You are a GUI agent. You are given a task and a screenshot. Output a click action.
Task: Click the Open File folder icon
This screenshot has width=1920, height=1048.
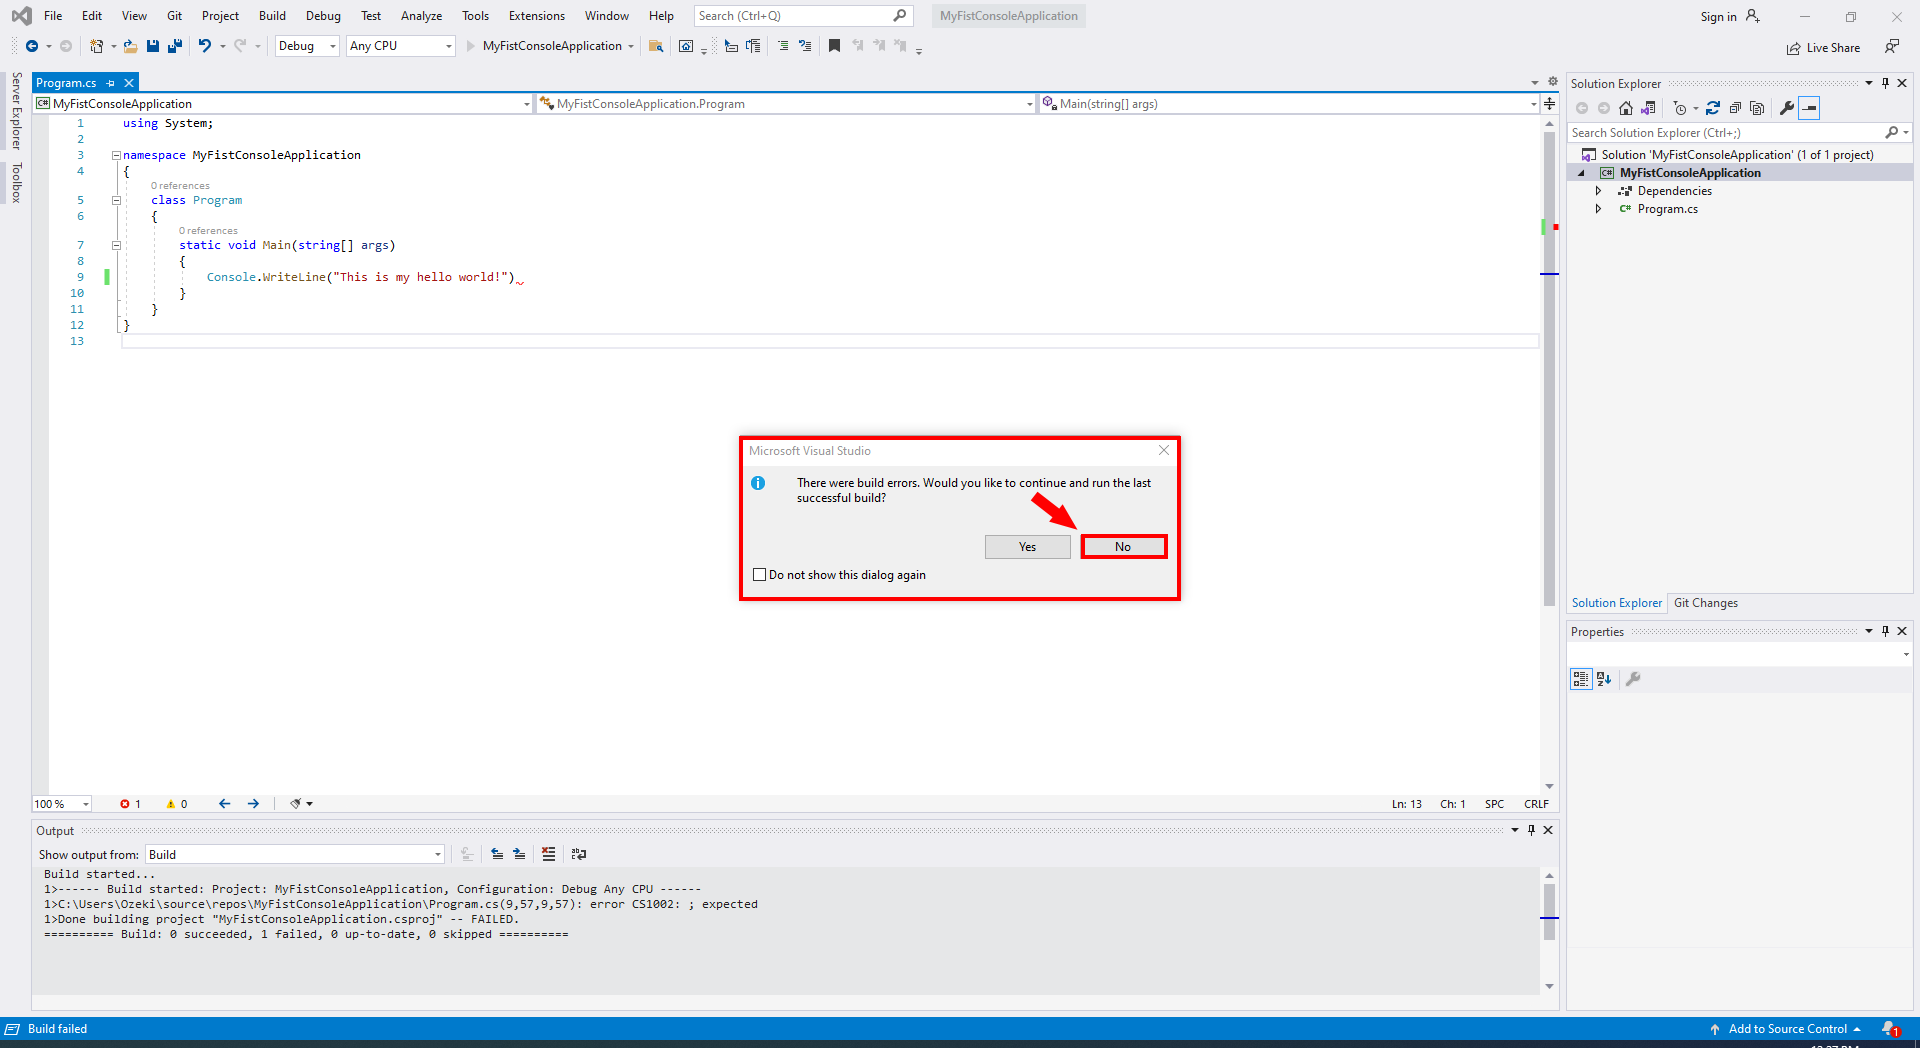point(130,46)
